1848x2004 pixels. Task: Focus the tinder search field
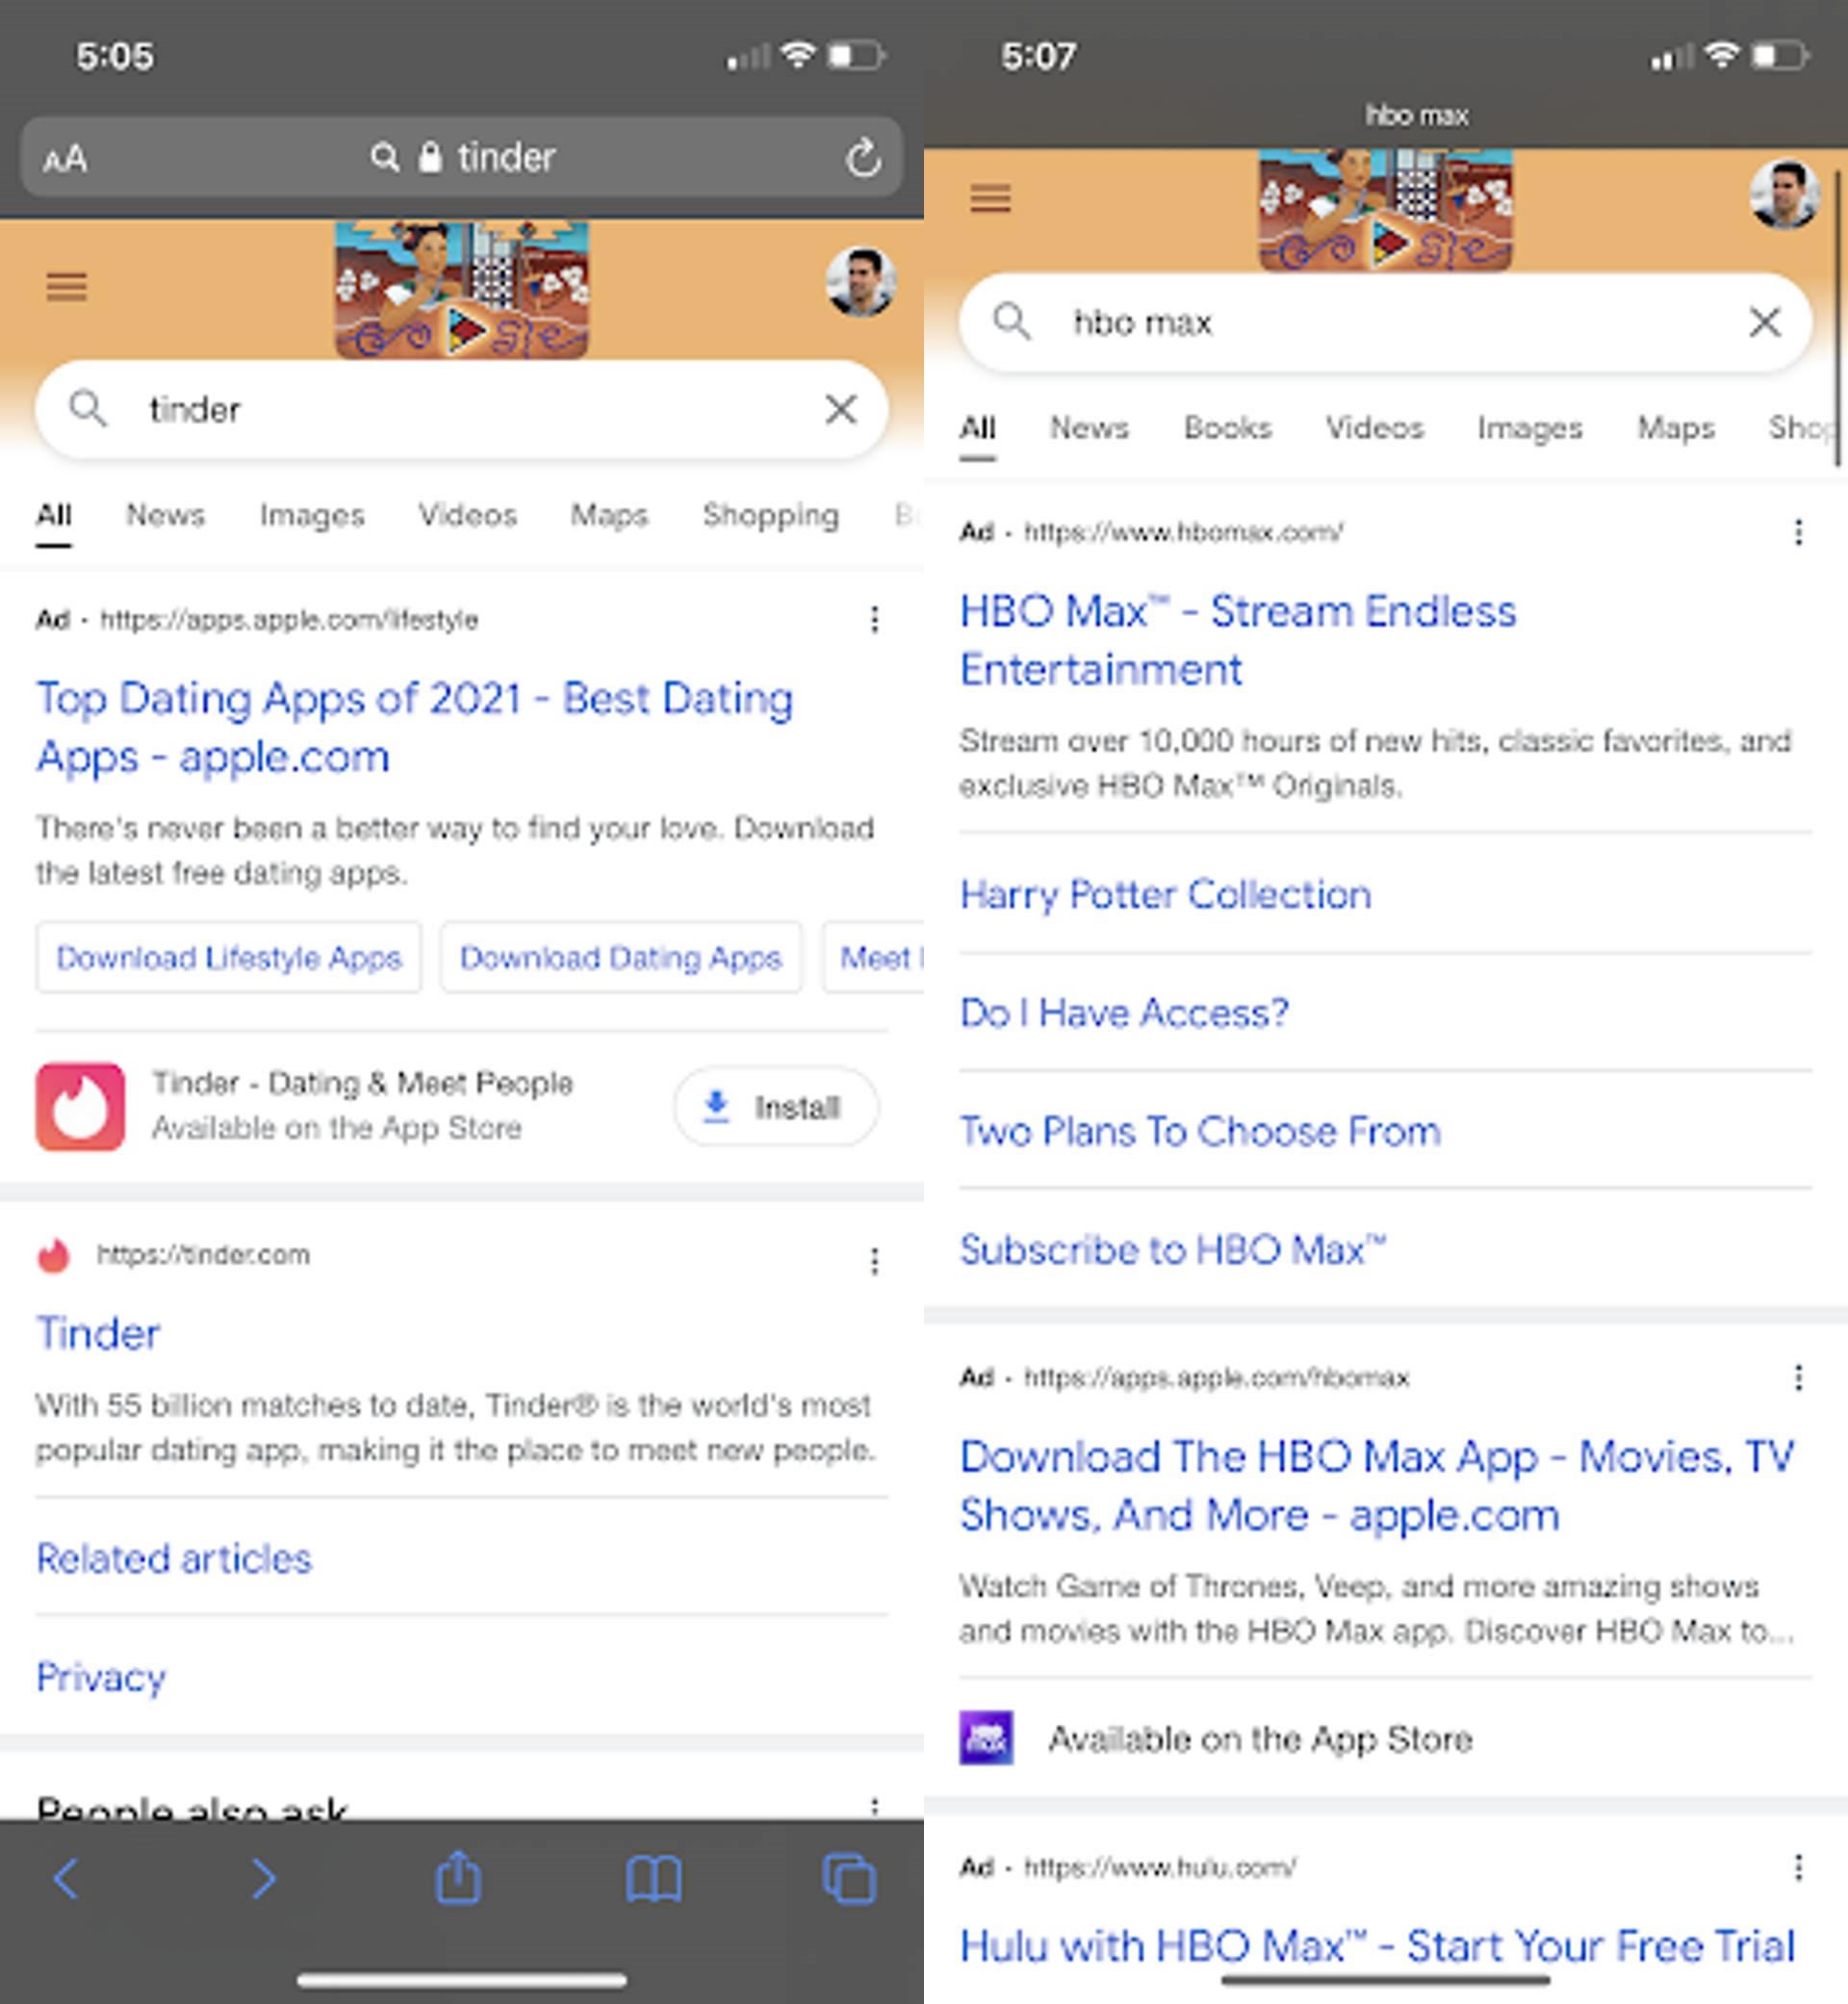point(462,410)
